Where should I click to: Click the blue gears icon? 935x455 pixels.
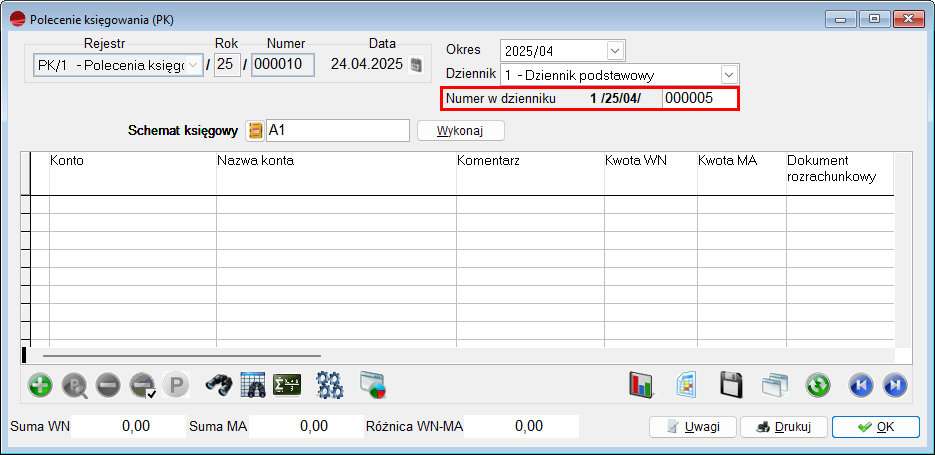tap(329, 385)
